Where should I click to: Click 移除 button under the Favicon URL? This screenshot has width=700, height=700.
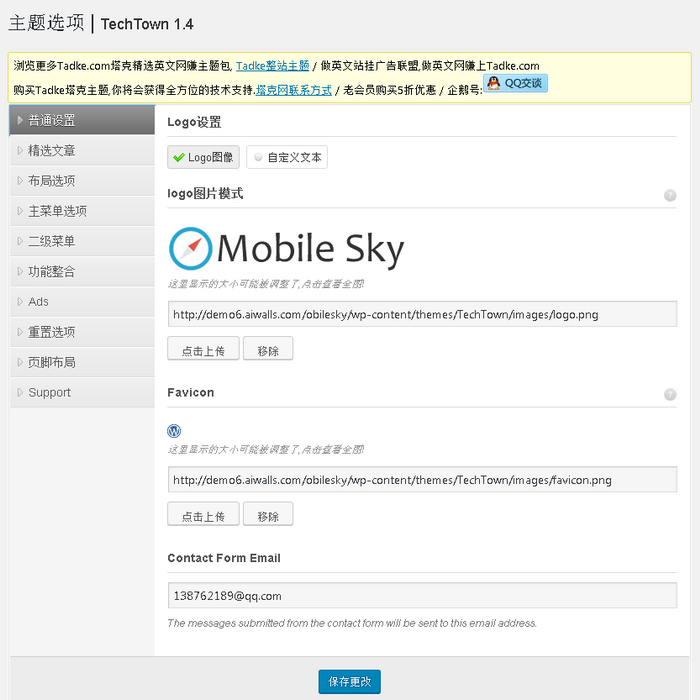tap(268, 514)
